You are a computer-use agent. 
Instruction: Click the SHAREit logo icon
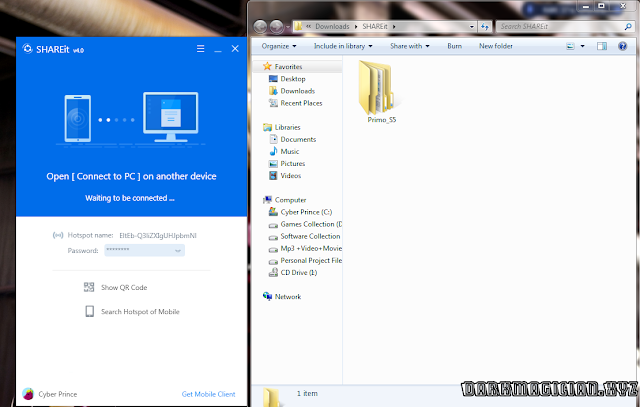[x=27, y=49]
